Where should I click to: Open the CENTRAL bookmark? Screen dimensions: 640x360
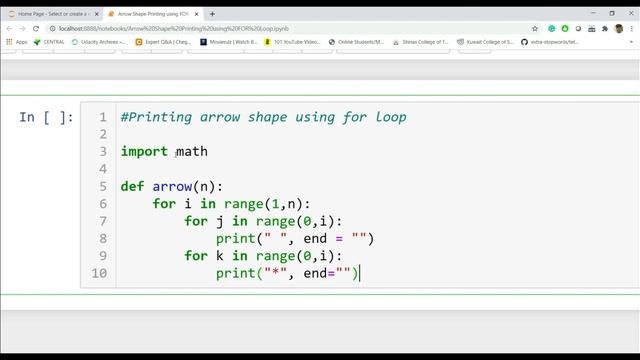(x=49, y=42)
